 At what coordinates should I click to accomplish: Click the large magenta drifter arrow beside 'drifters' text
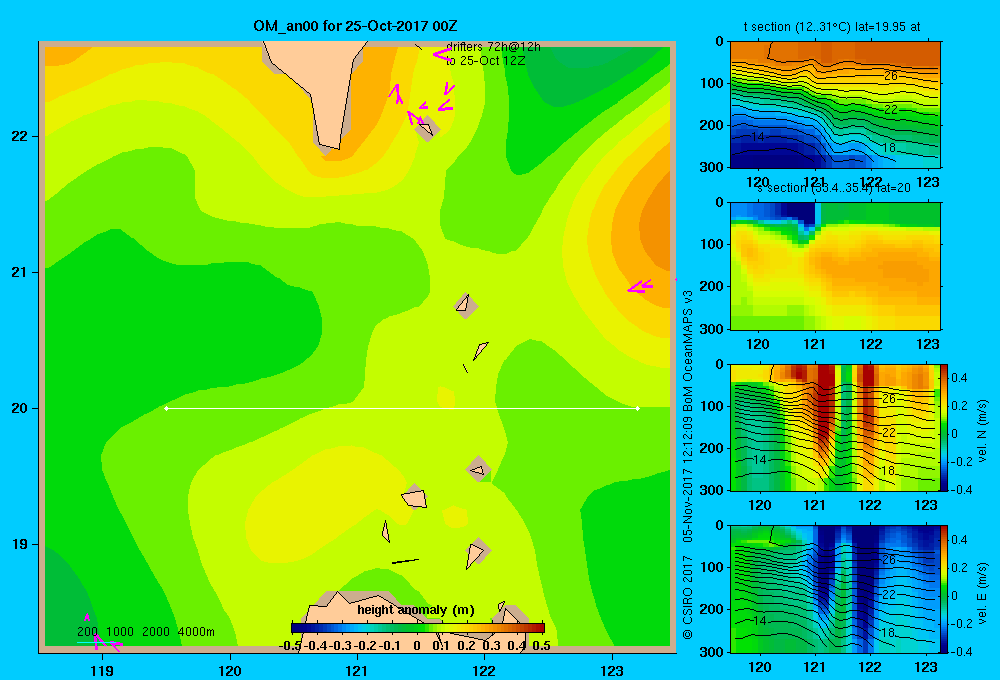(442, 55)
